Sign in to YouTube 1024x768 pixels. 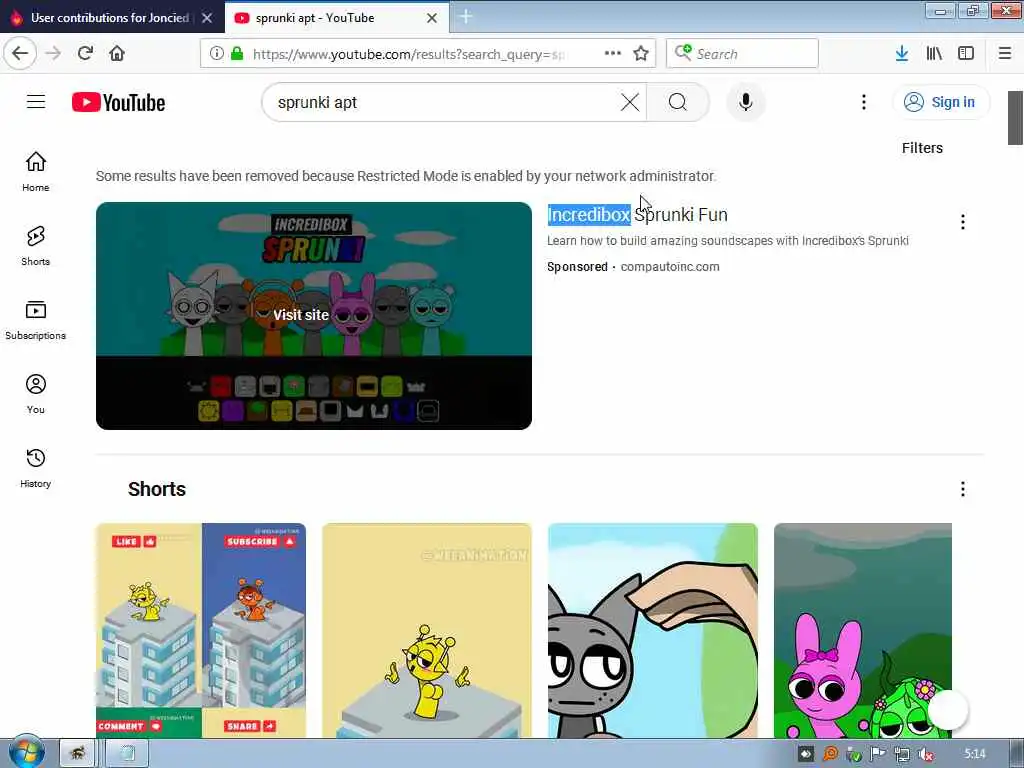(x=940, y=102)
